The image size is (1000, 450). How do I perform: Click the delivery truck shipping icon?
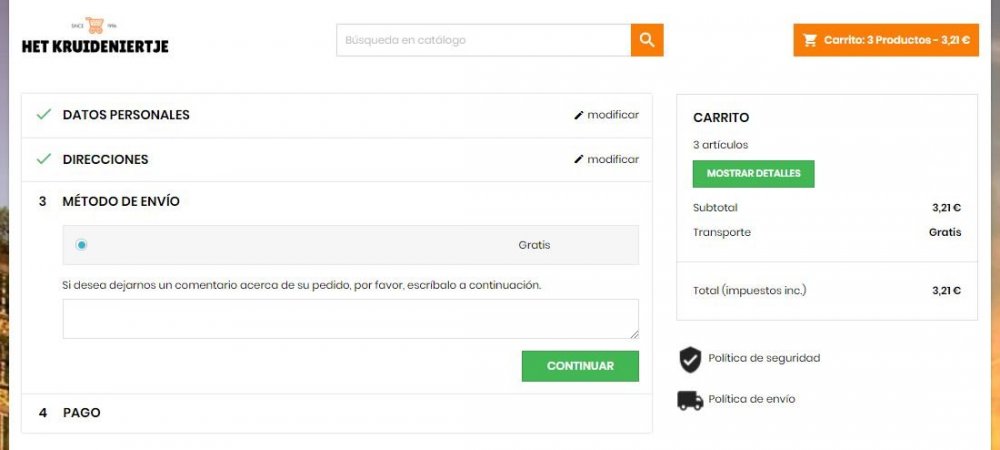pos(690,400)
